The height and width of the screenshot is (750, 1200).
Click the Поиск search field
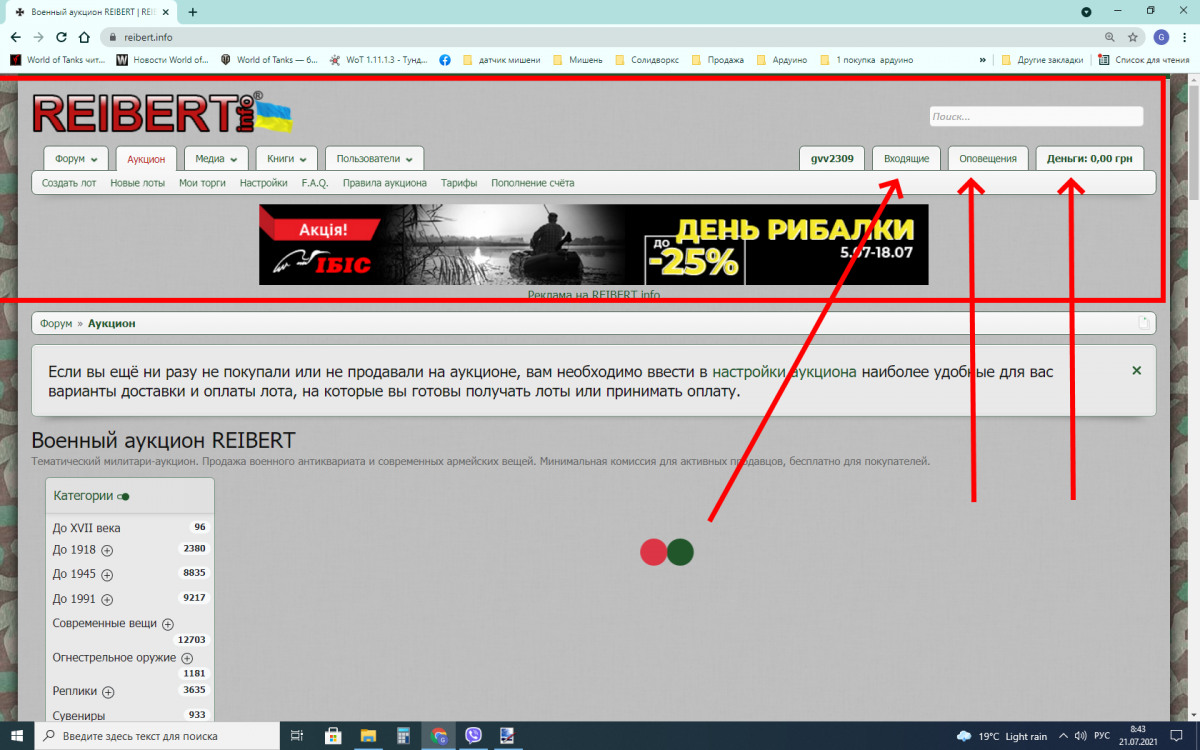[1036, 117]
